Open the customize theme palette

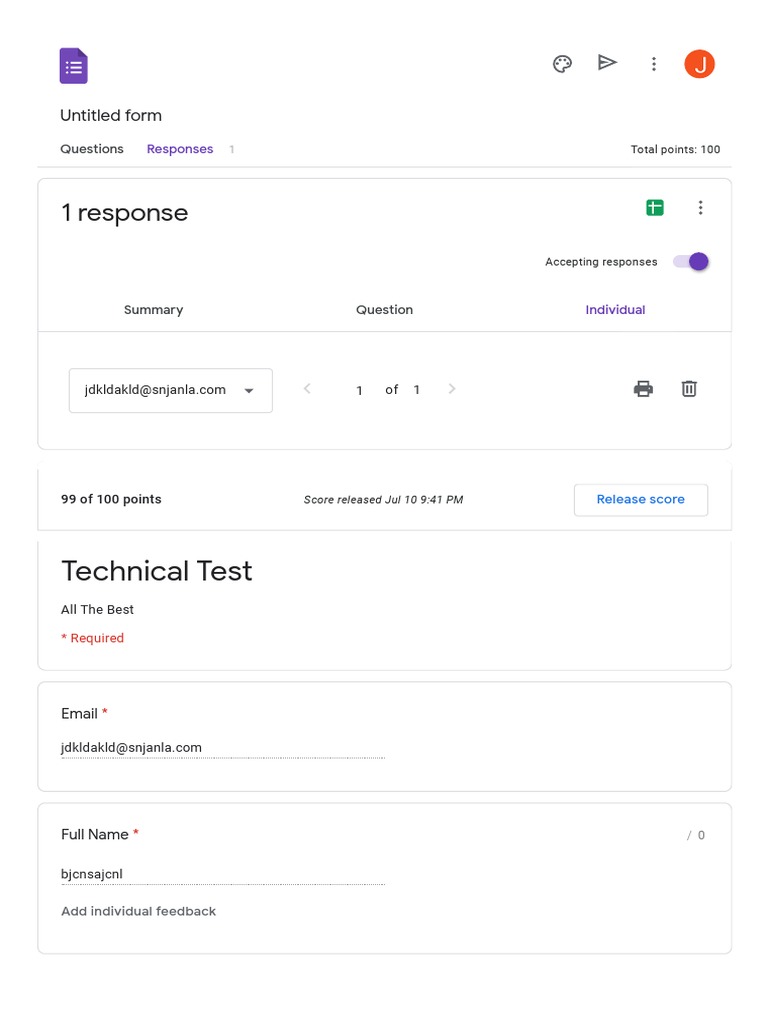coord(562,64)
